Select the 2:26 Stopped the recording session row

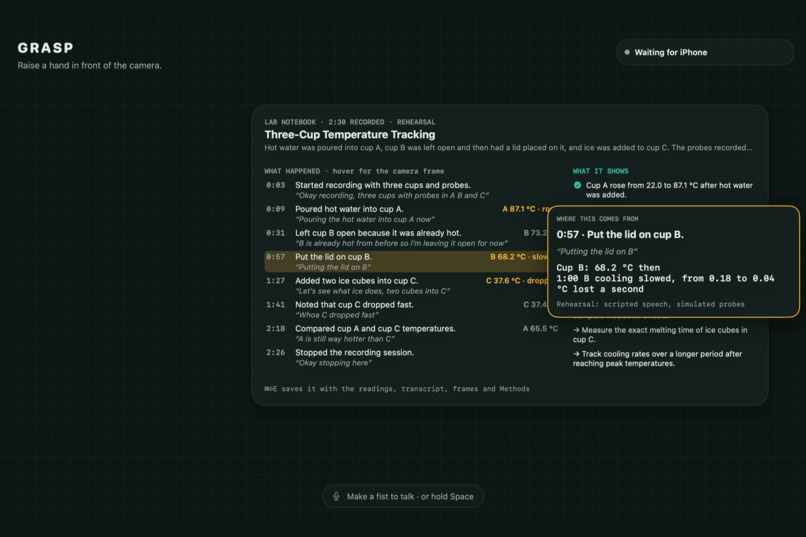point(411,357)
